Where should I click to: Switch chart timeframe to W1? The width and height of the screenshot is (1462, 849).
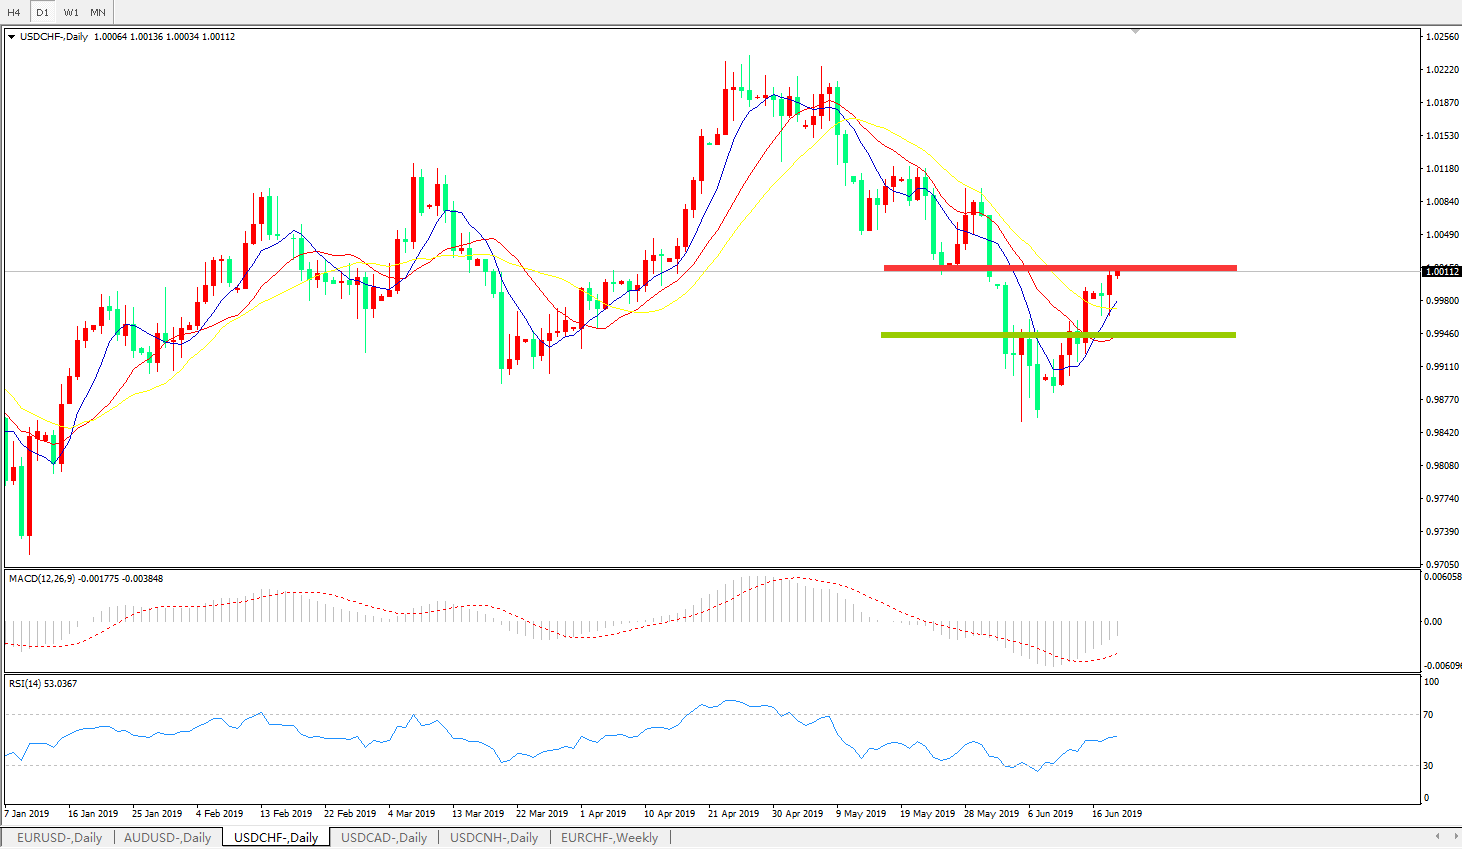(x=71, y=13)
